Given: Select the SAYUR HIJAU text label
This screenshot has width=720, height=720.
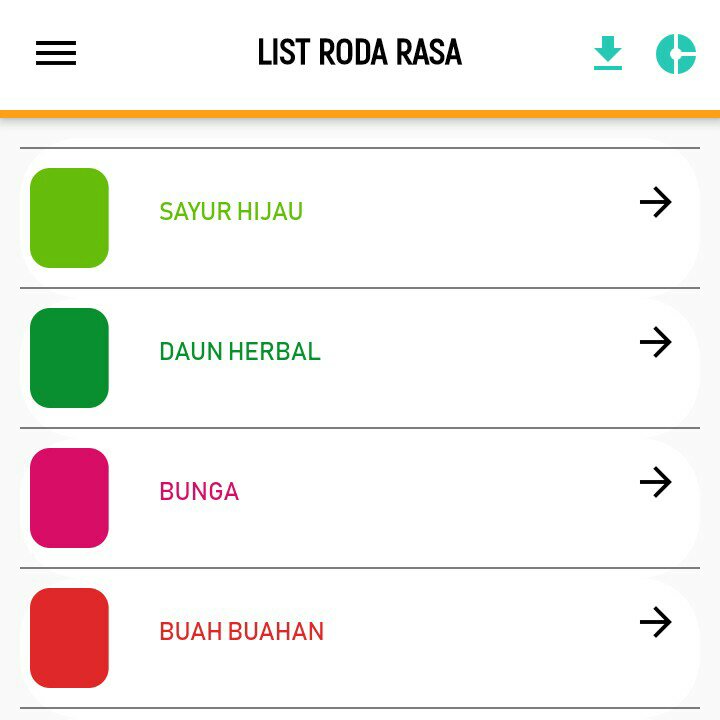Looking at the screenshot, I should click(x=231, y=212).
